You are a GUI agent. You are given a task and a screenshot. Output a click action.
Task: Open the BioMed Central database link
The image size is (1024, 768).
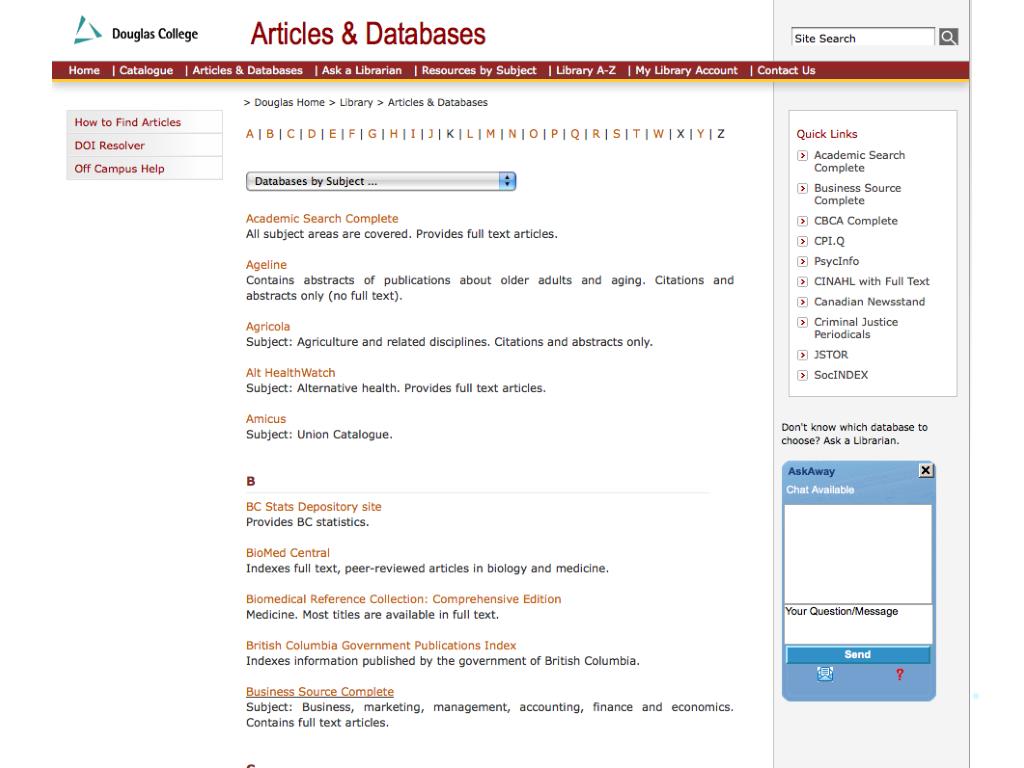click(x=288, y=553)
